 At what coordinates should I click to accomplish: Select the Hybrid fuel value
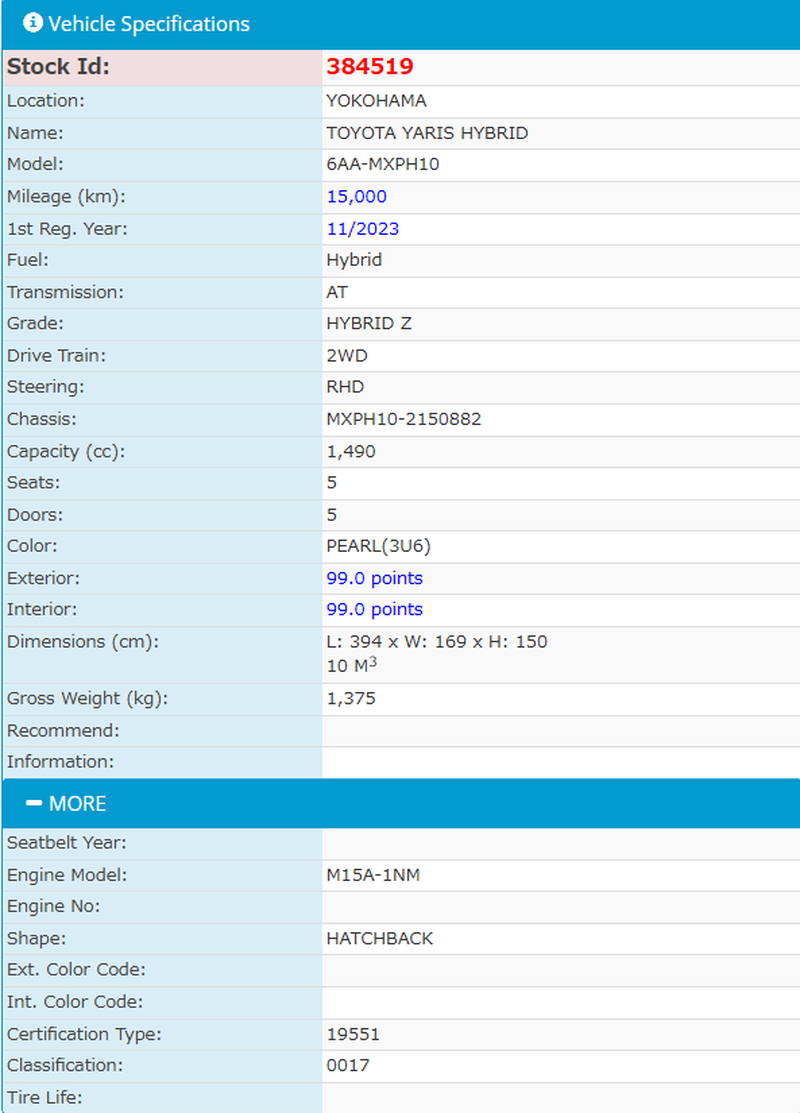point(354,260)
